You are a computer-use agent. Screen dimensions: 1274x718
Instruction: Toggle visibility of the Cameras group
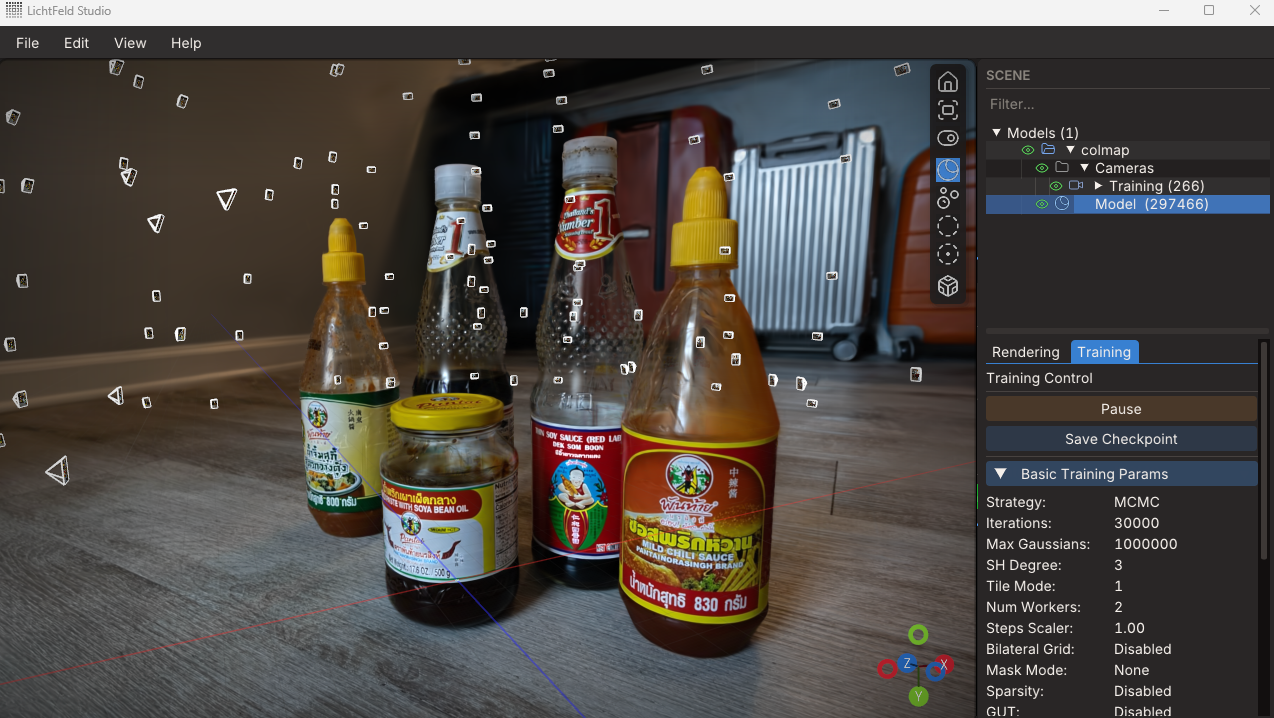(1041, 168)
